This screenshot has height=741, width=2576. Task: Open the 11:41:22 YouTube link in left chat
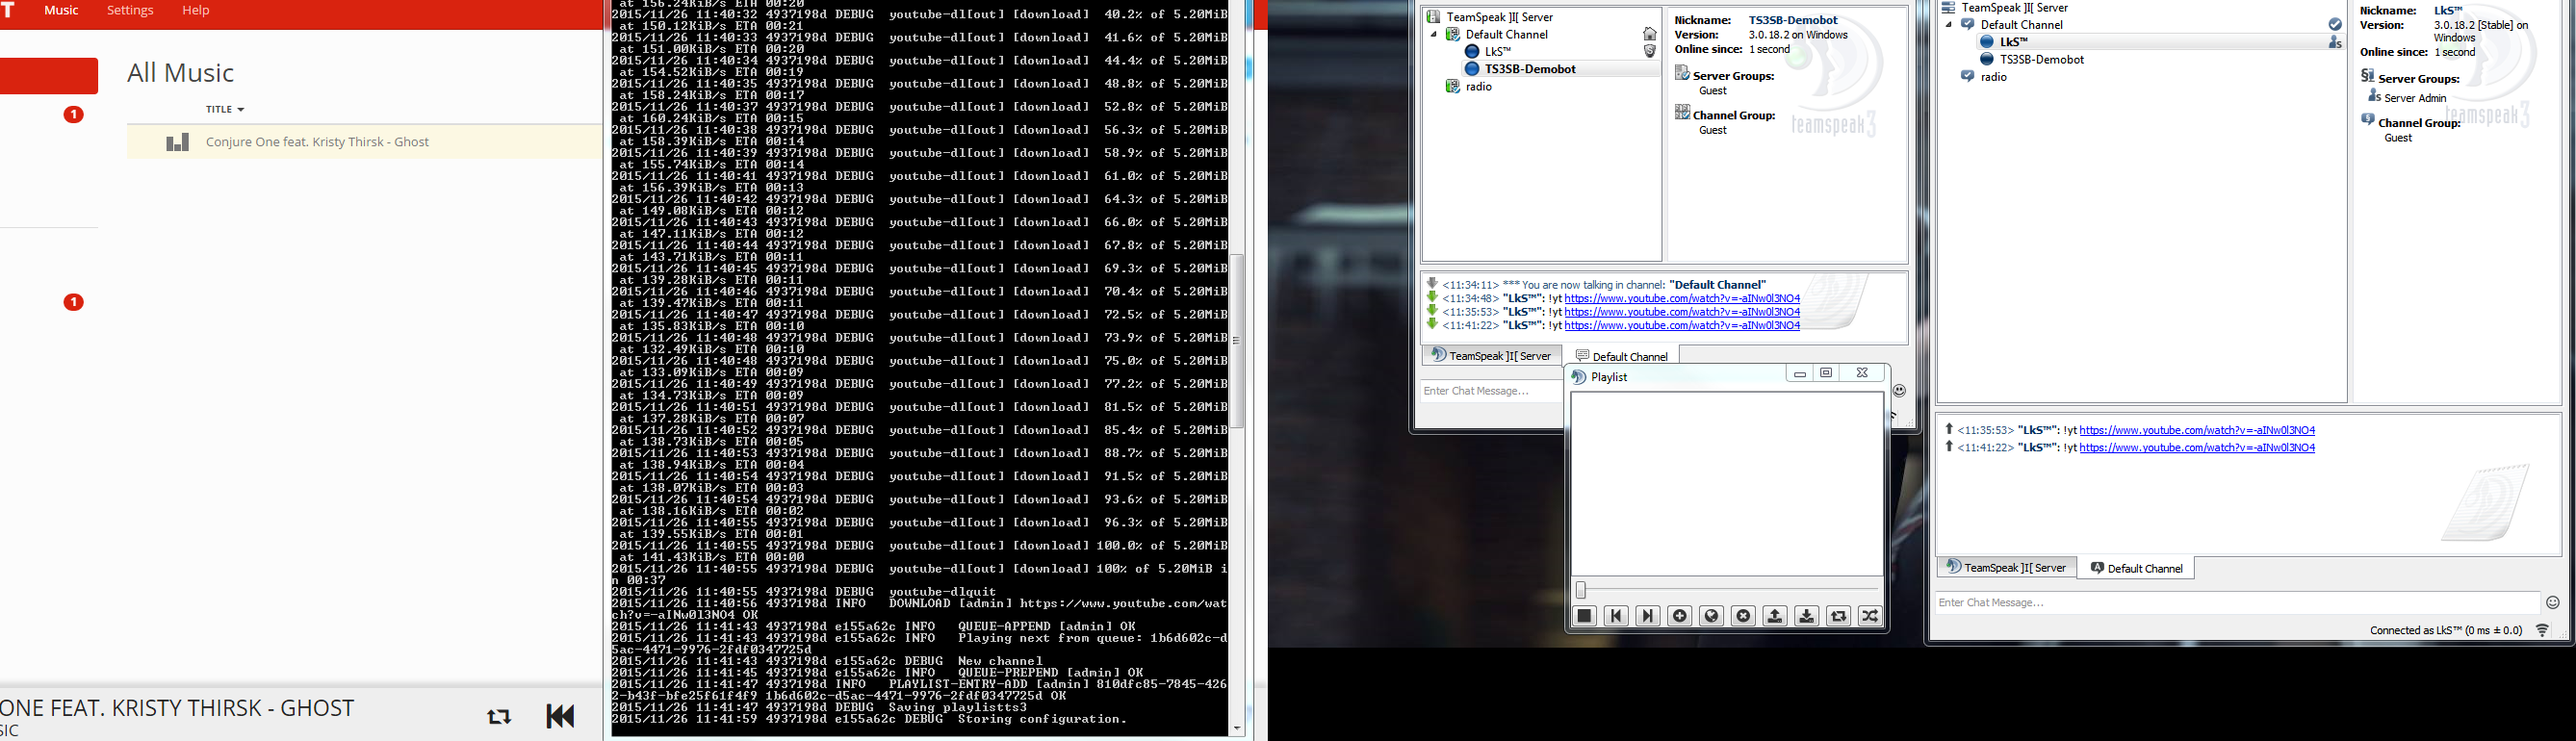1682,325
